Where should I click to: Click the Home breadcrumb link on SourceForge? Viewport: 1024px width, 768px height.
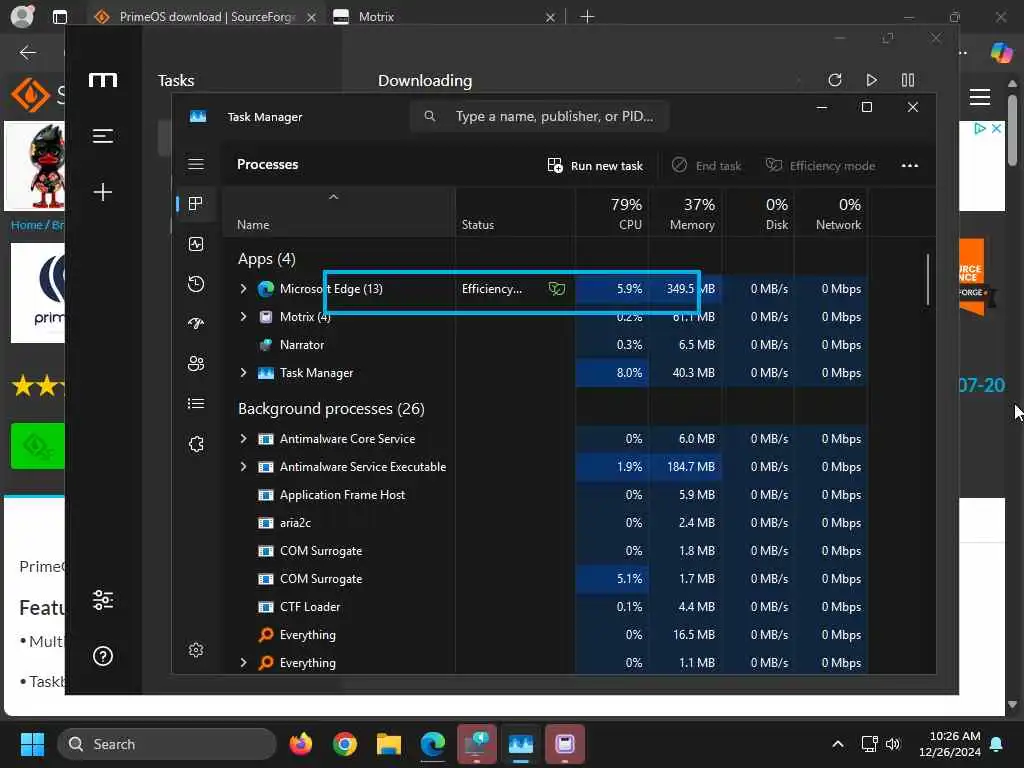[27, 225]
